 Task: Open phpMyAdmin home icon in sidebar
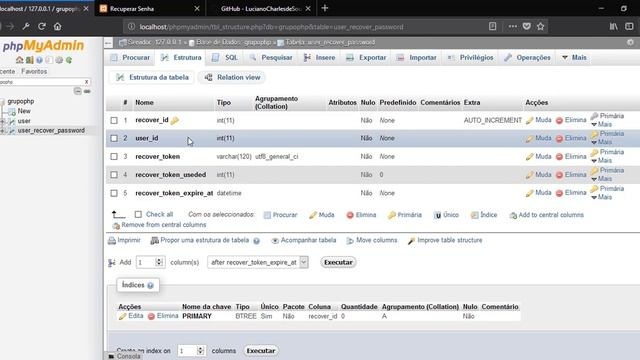coord(19,60)
